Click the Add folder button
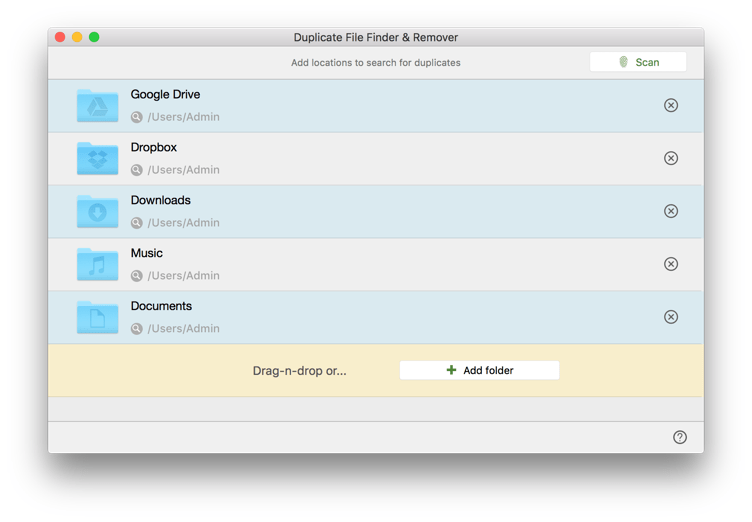Screen dimensions: 752x522 [479, 370]
